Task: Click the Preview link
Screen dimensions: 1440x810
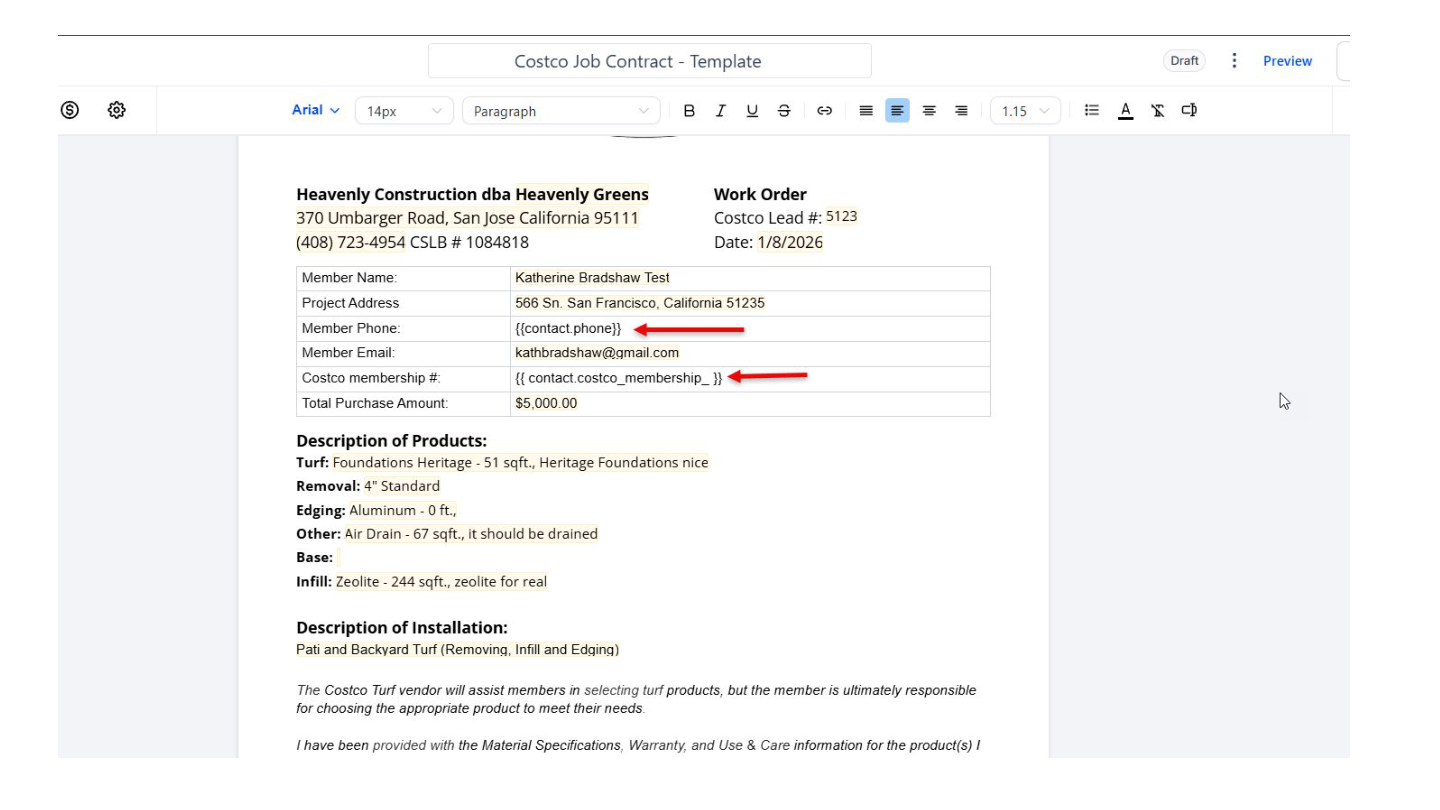Action: 1287,61
